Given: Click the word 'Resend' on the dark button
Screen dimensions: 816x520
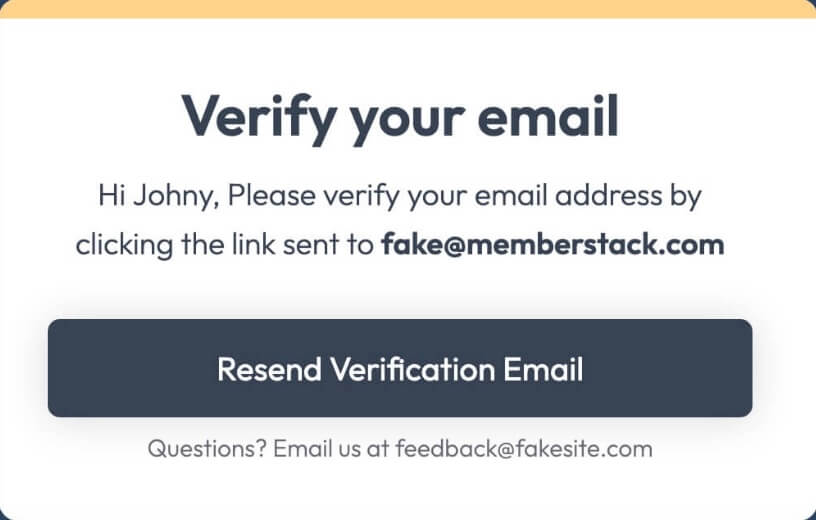Looking at the screenshot, I should (269, 369).
